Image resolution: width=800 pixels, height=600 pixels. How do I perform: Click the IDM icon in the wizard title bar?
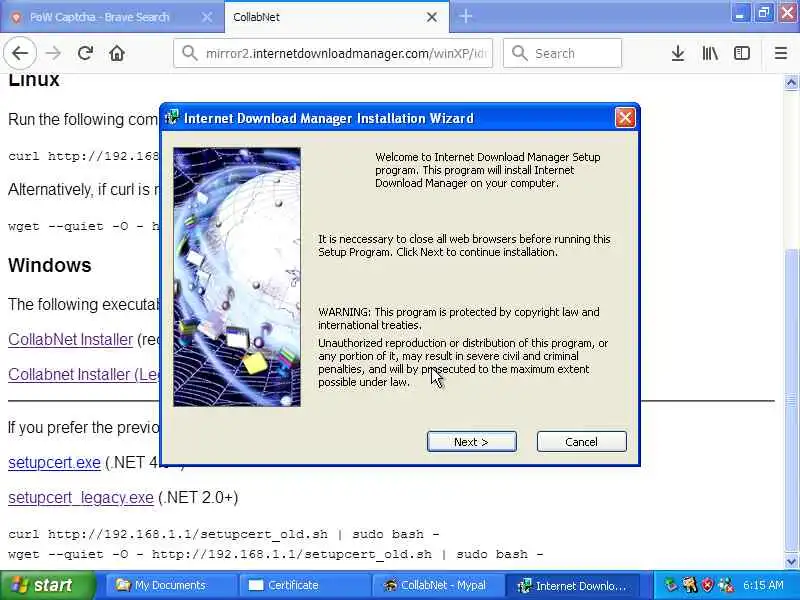click(x=172, y=118)
